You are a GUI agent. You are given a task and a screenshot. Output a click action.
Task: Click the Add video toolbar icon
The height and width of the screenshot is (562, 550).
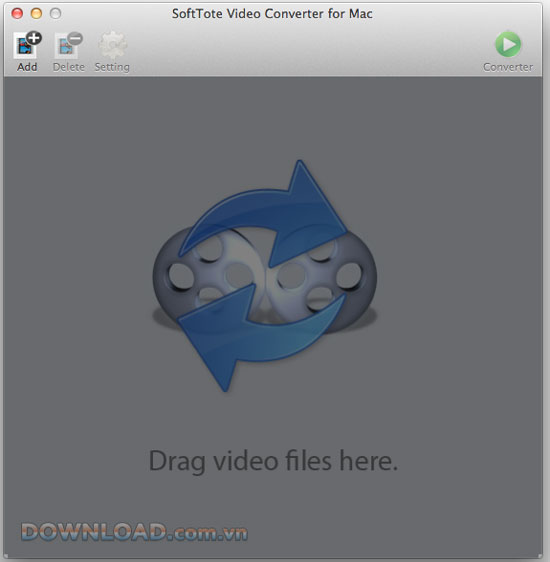point(28,45)
